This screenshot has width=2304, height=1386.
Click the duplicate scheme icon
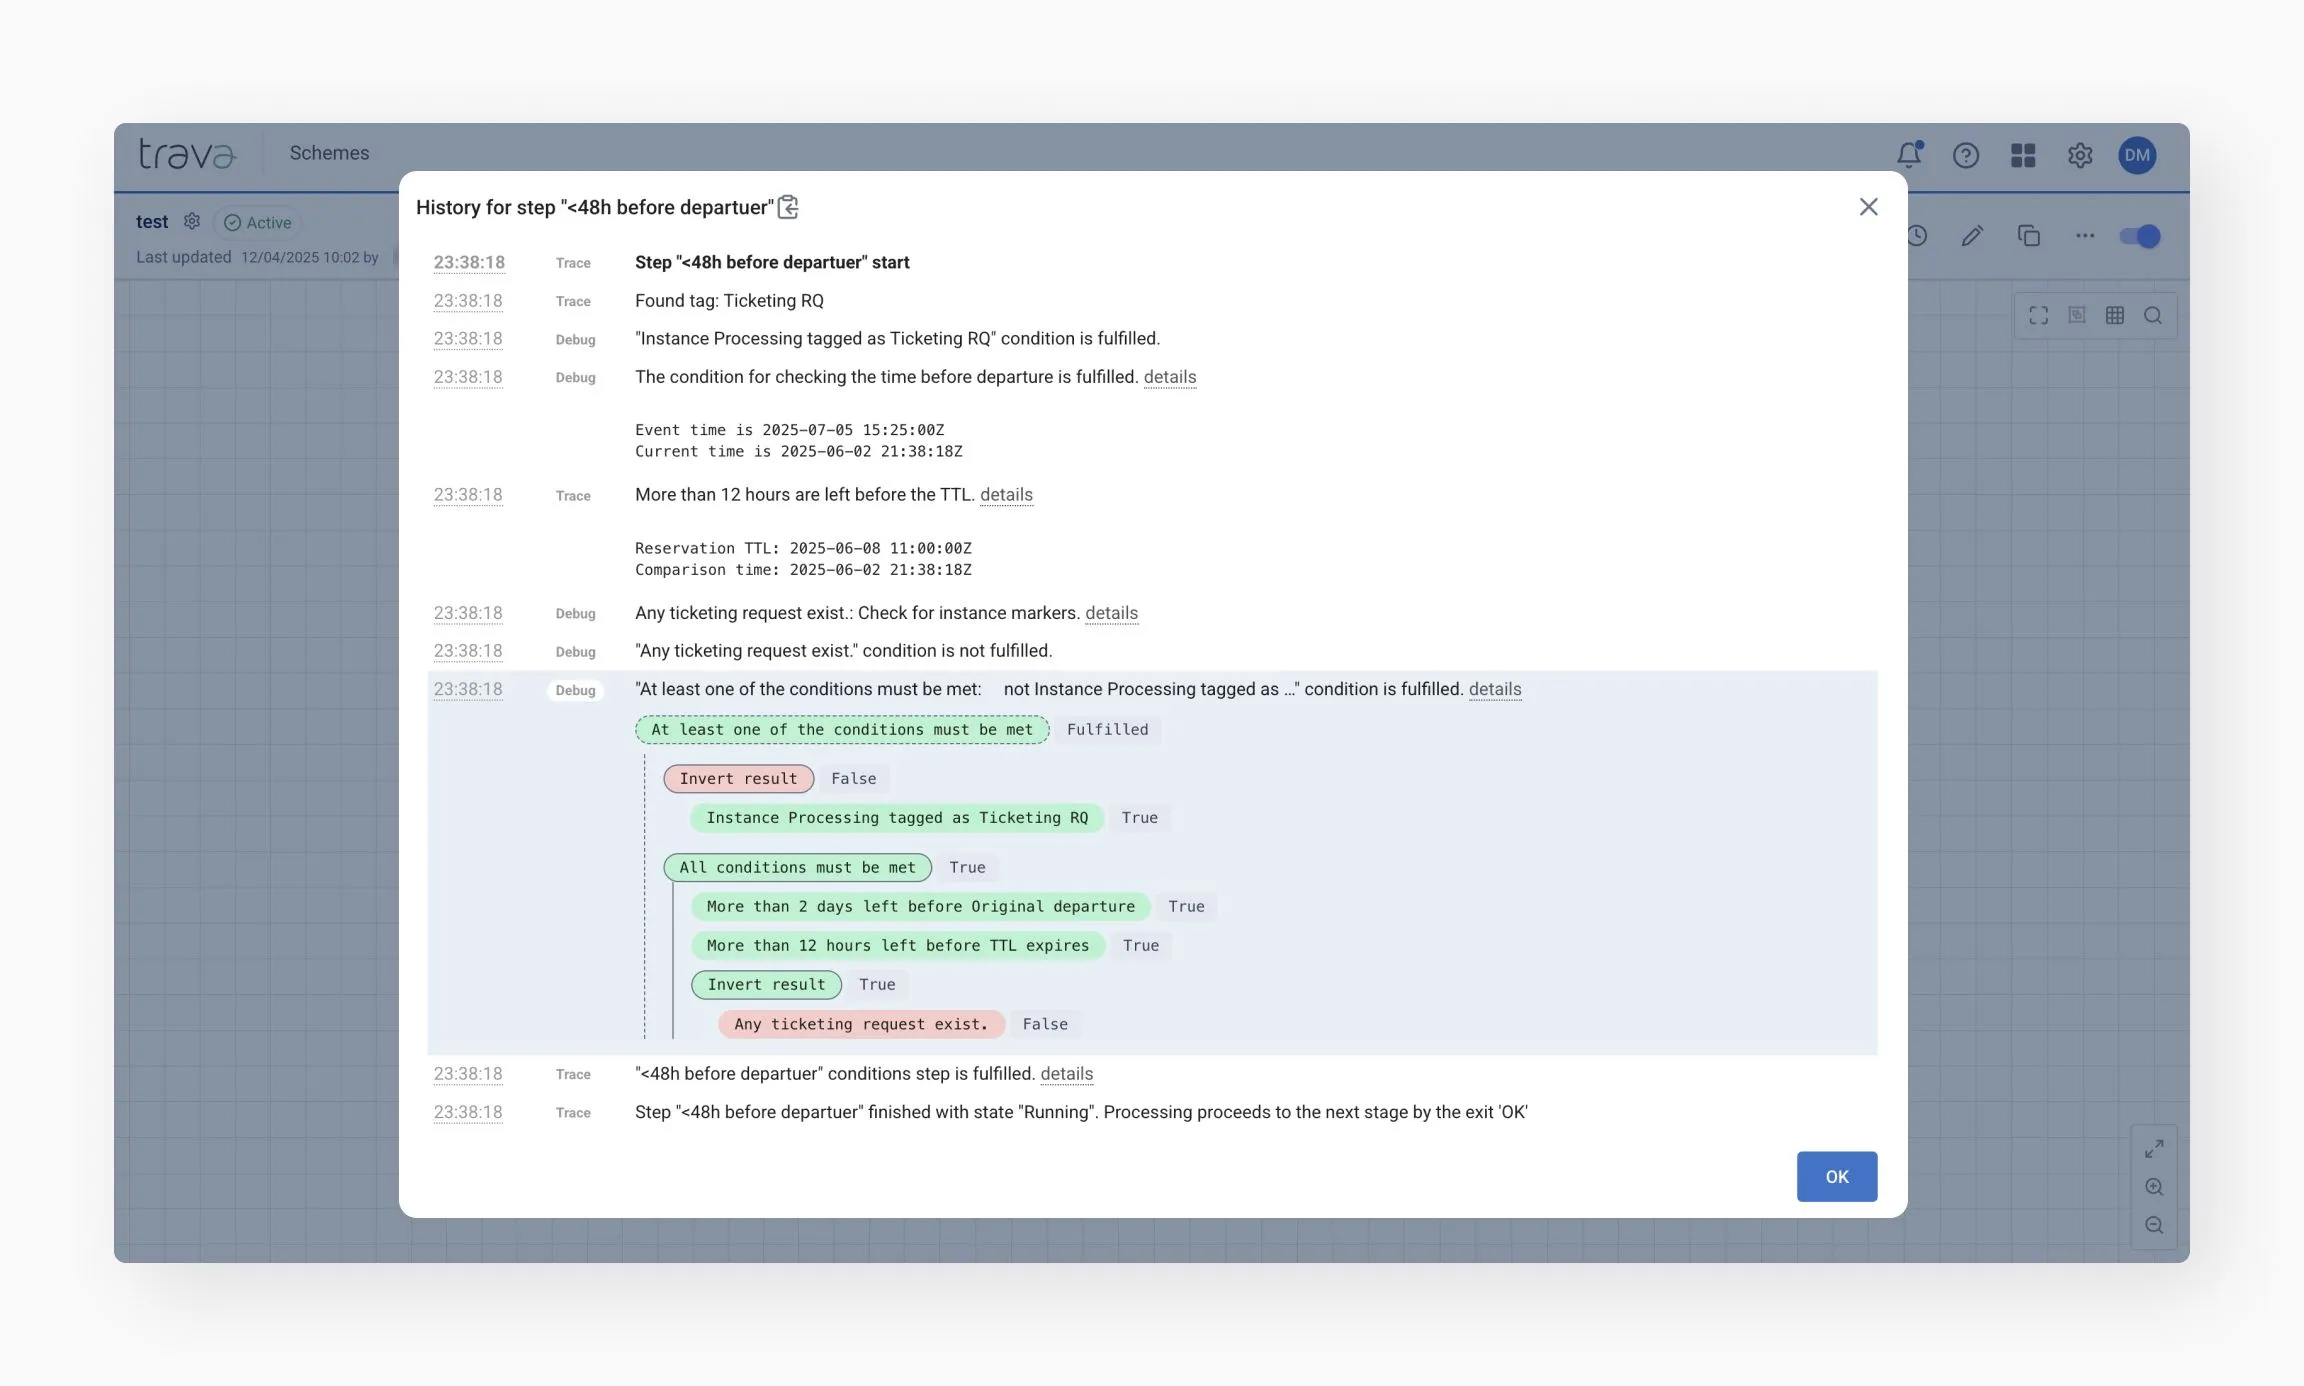click(2028, 236)
